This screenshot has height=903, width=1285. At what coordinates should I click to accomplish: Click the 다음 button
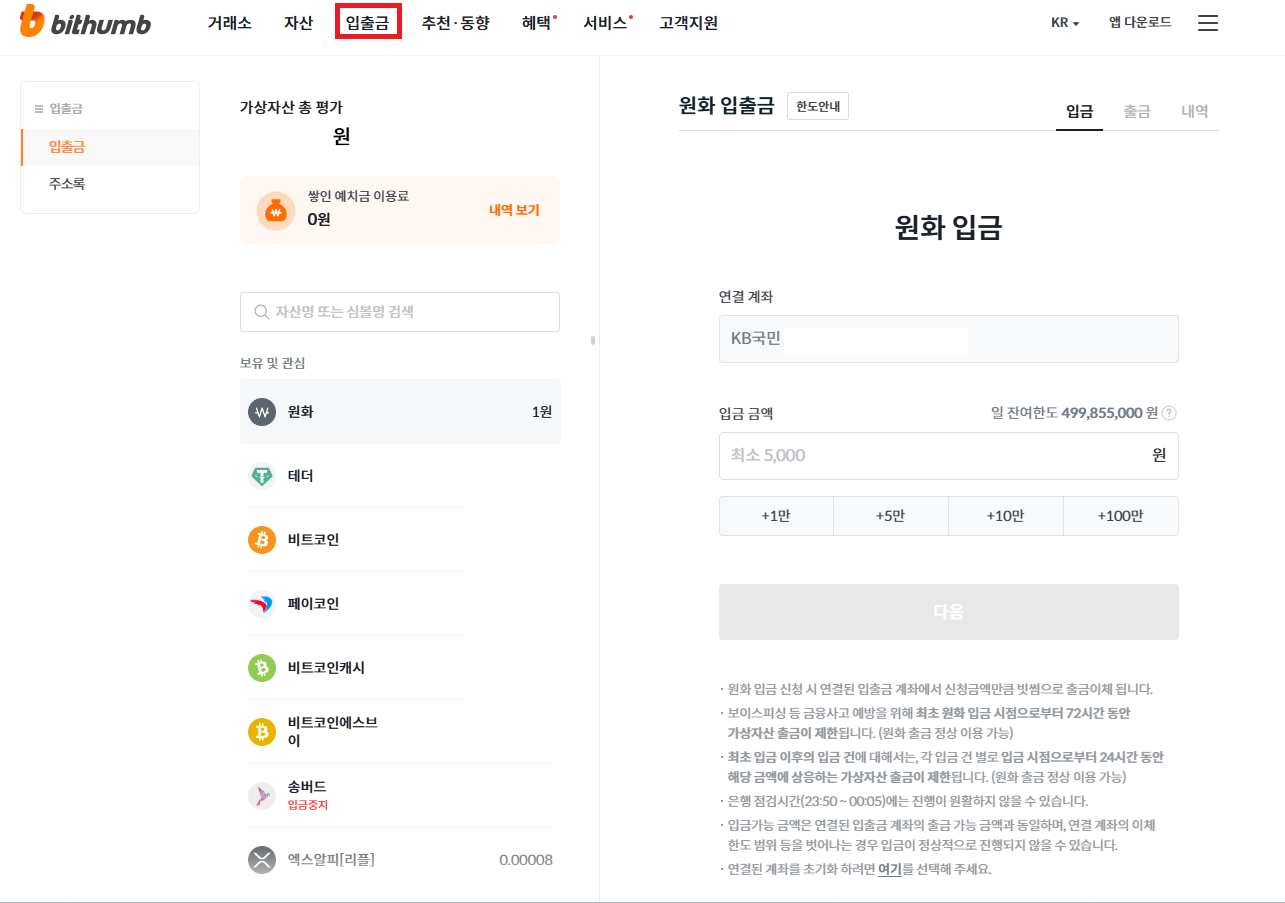click(948, 612)
